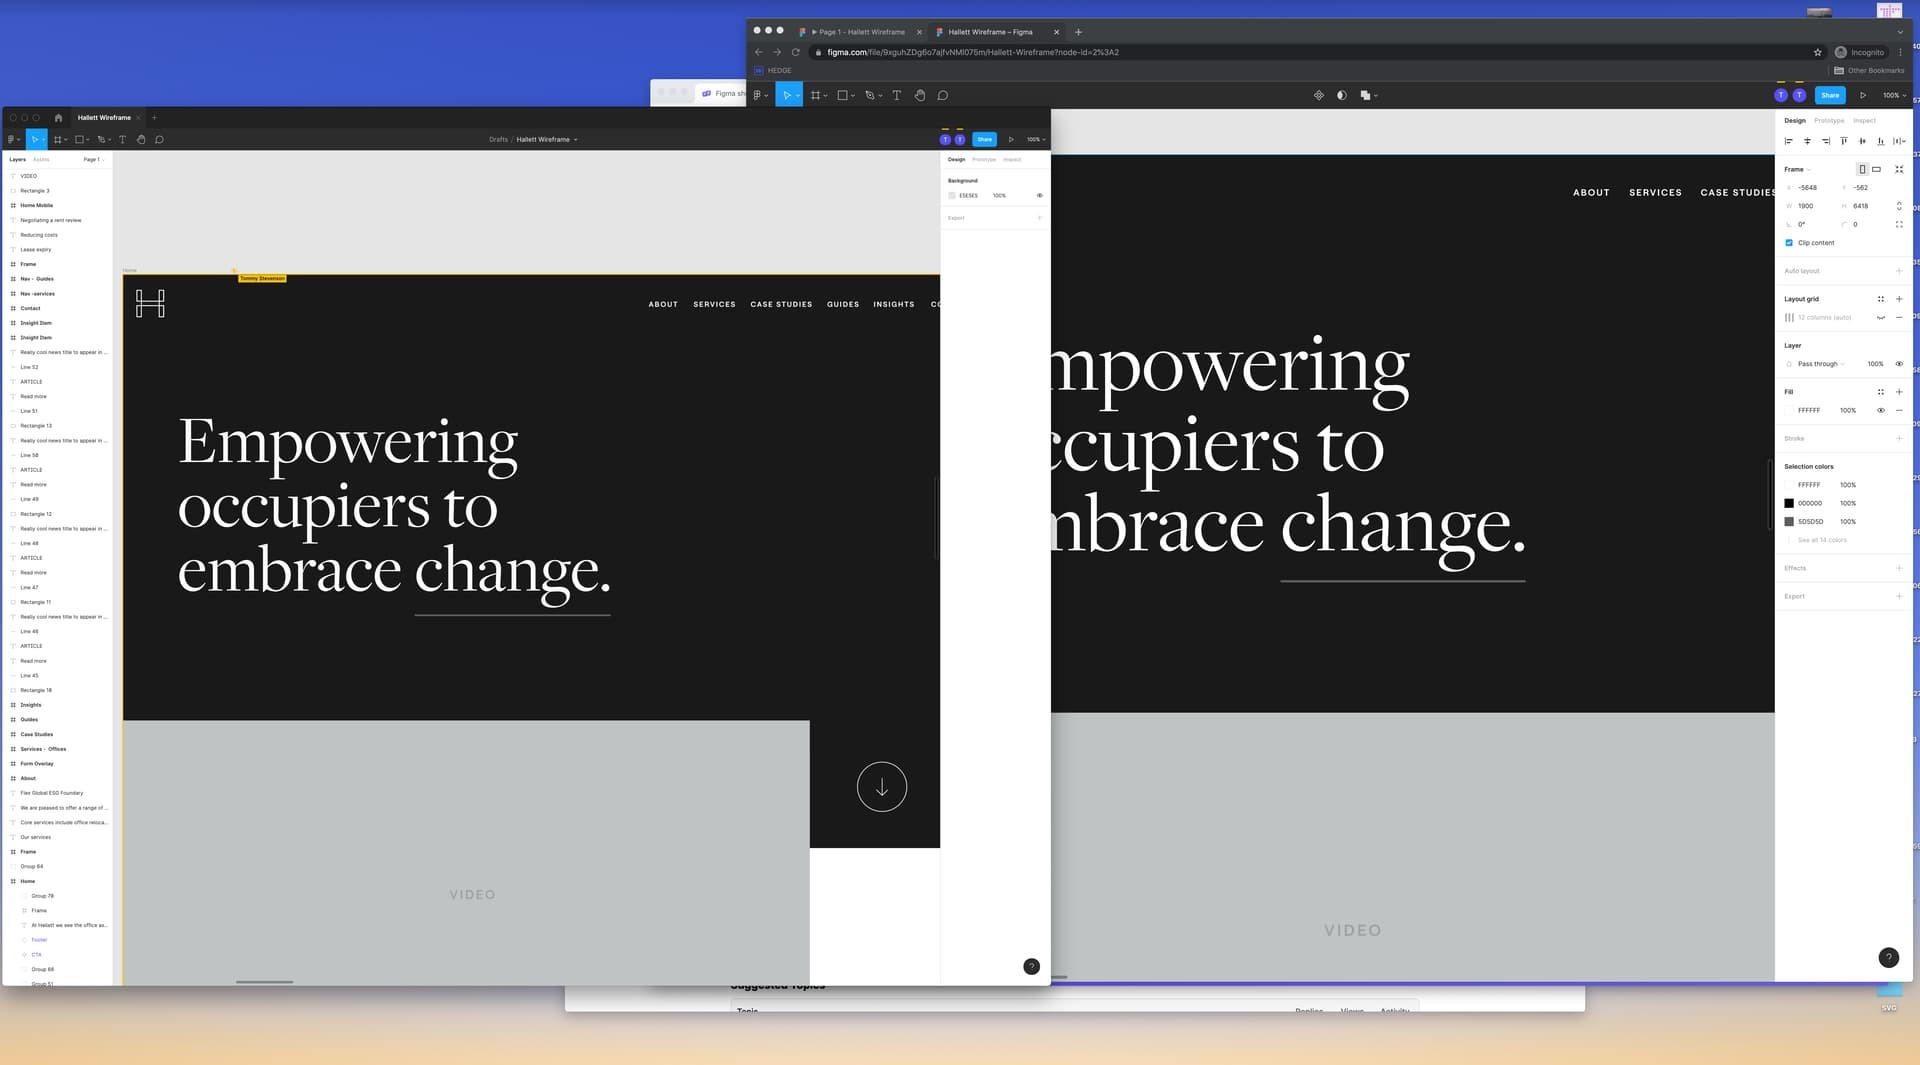Toggle constrain proportions for frame size
This screenshot has width=1920, height=1065.
click(x=1899, y=206)
